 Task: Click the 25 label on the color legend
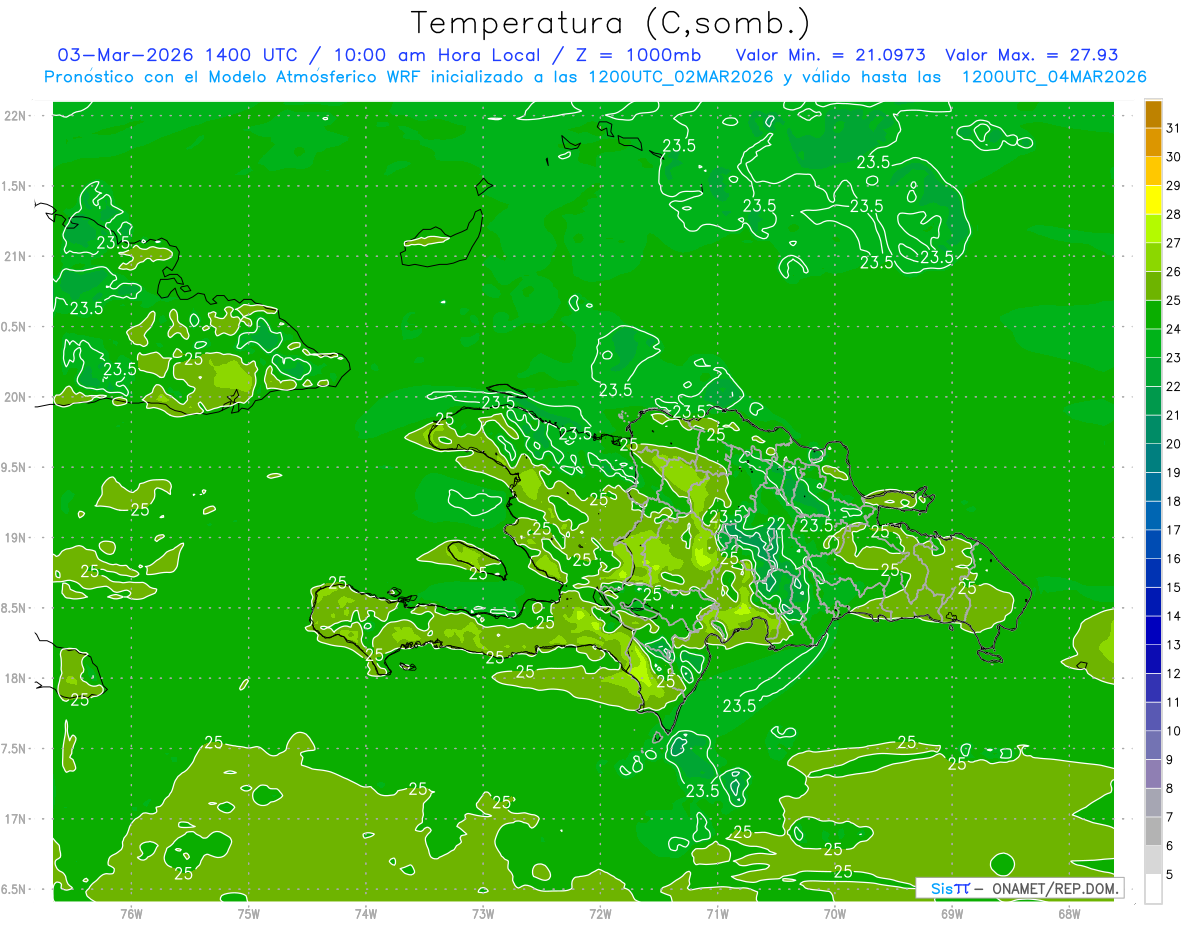[x=1174, y=300]
